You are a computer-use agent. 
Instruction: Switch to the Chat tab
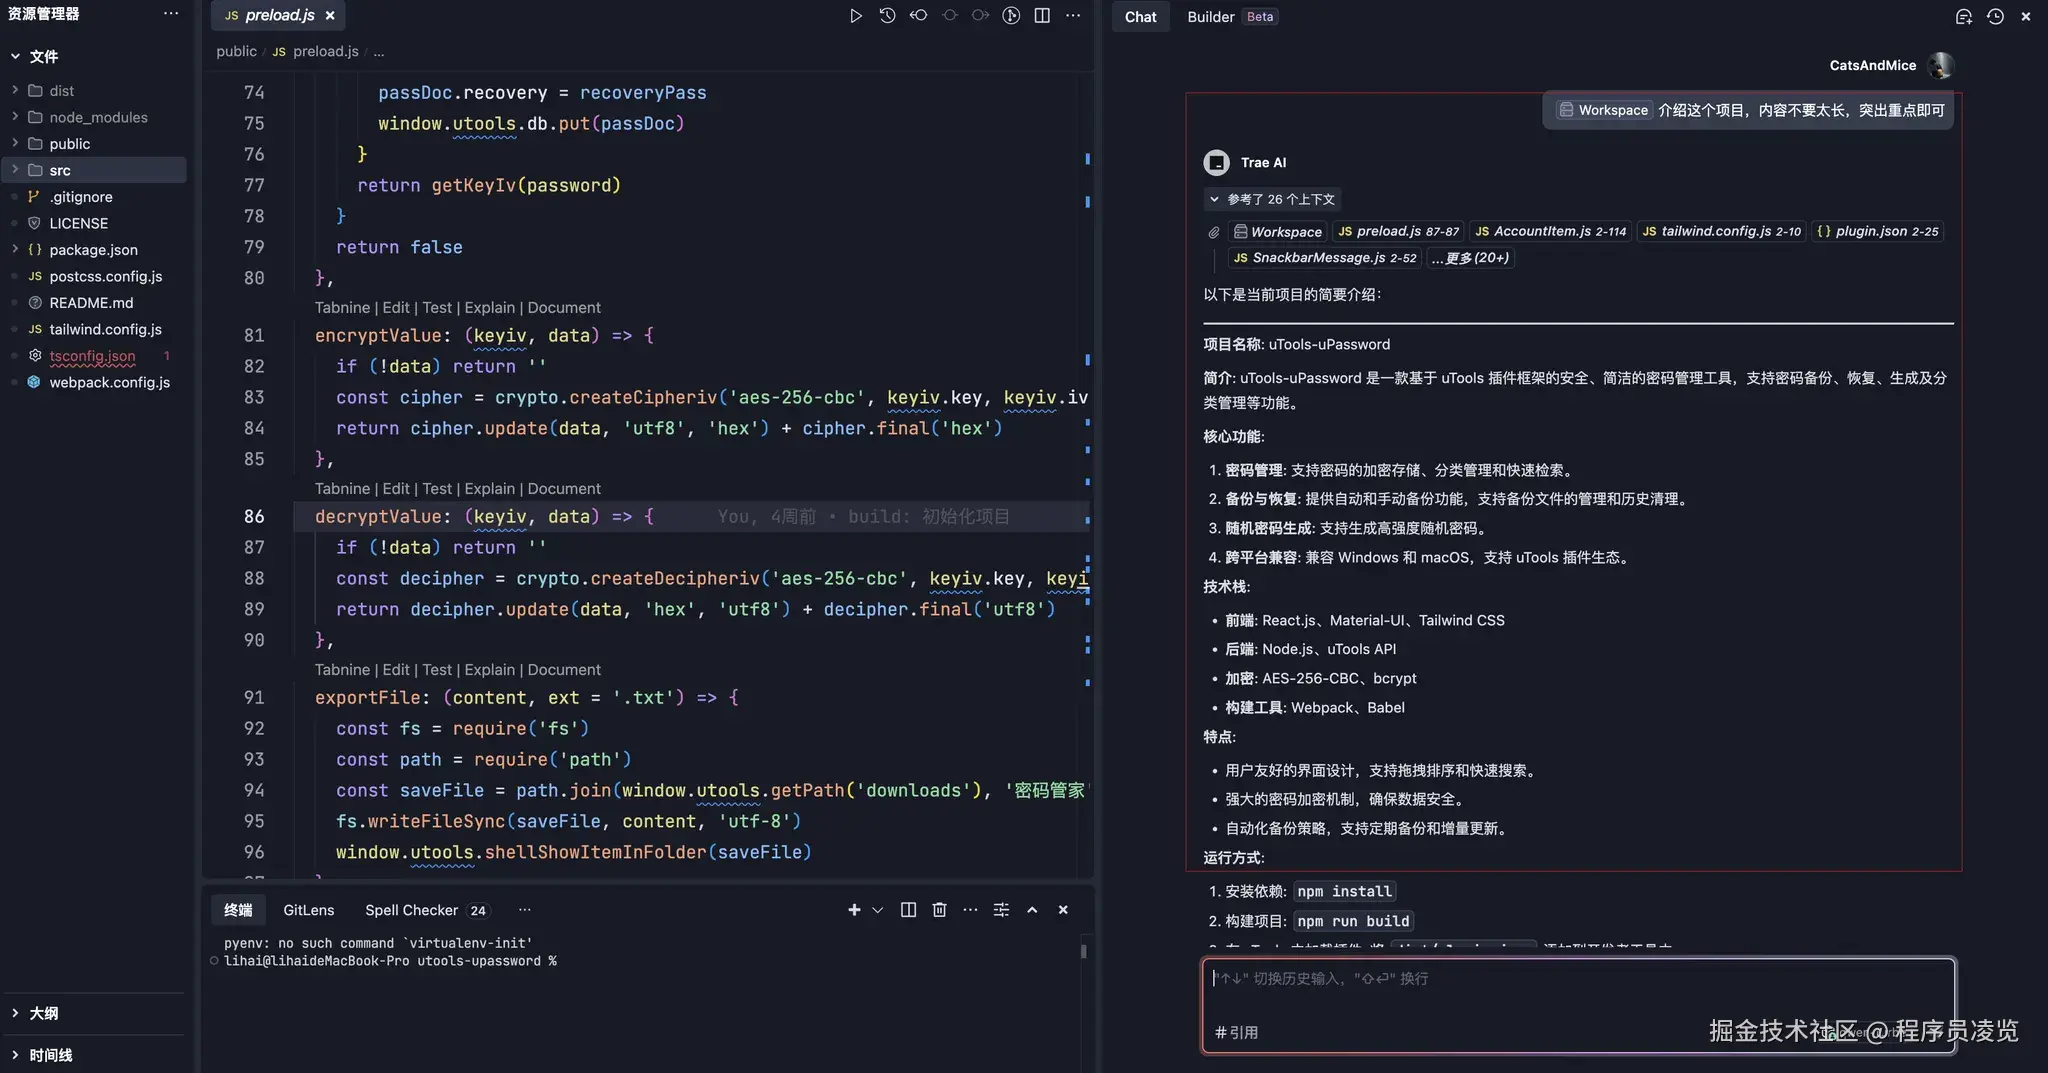[x=1140, y=17]
